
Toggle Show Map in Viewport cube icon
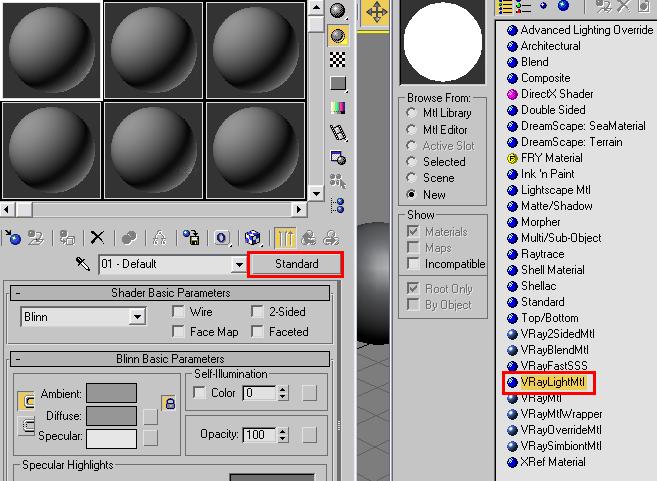pos(253,238)
